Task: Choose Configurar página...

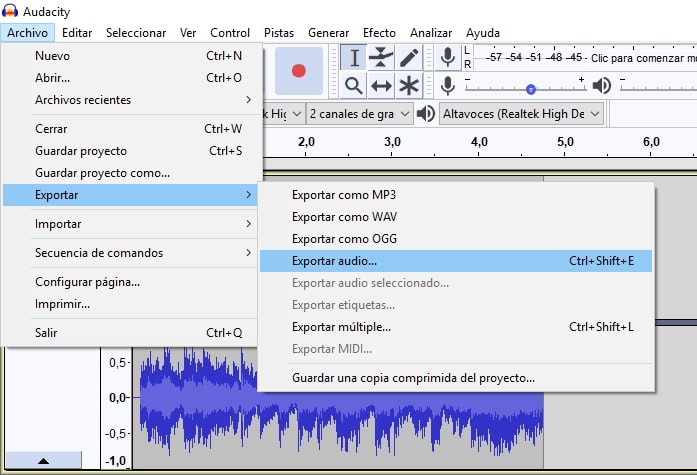Action: click(130, 282)
